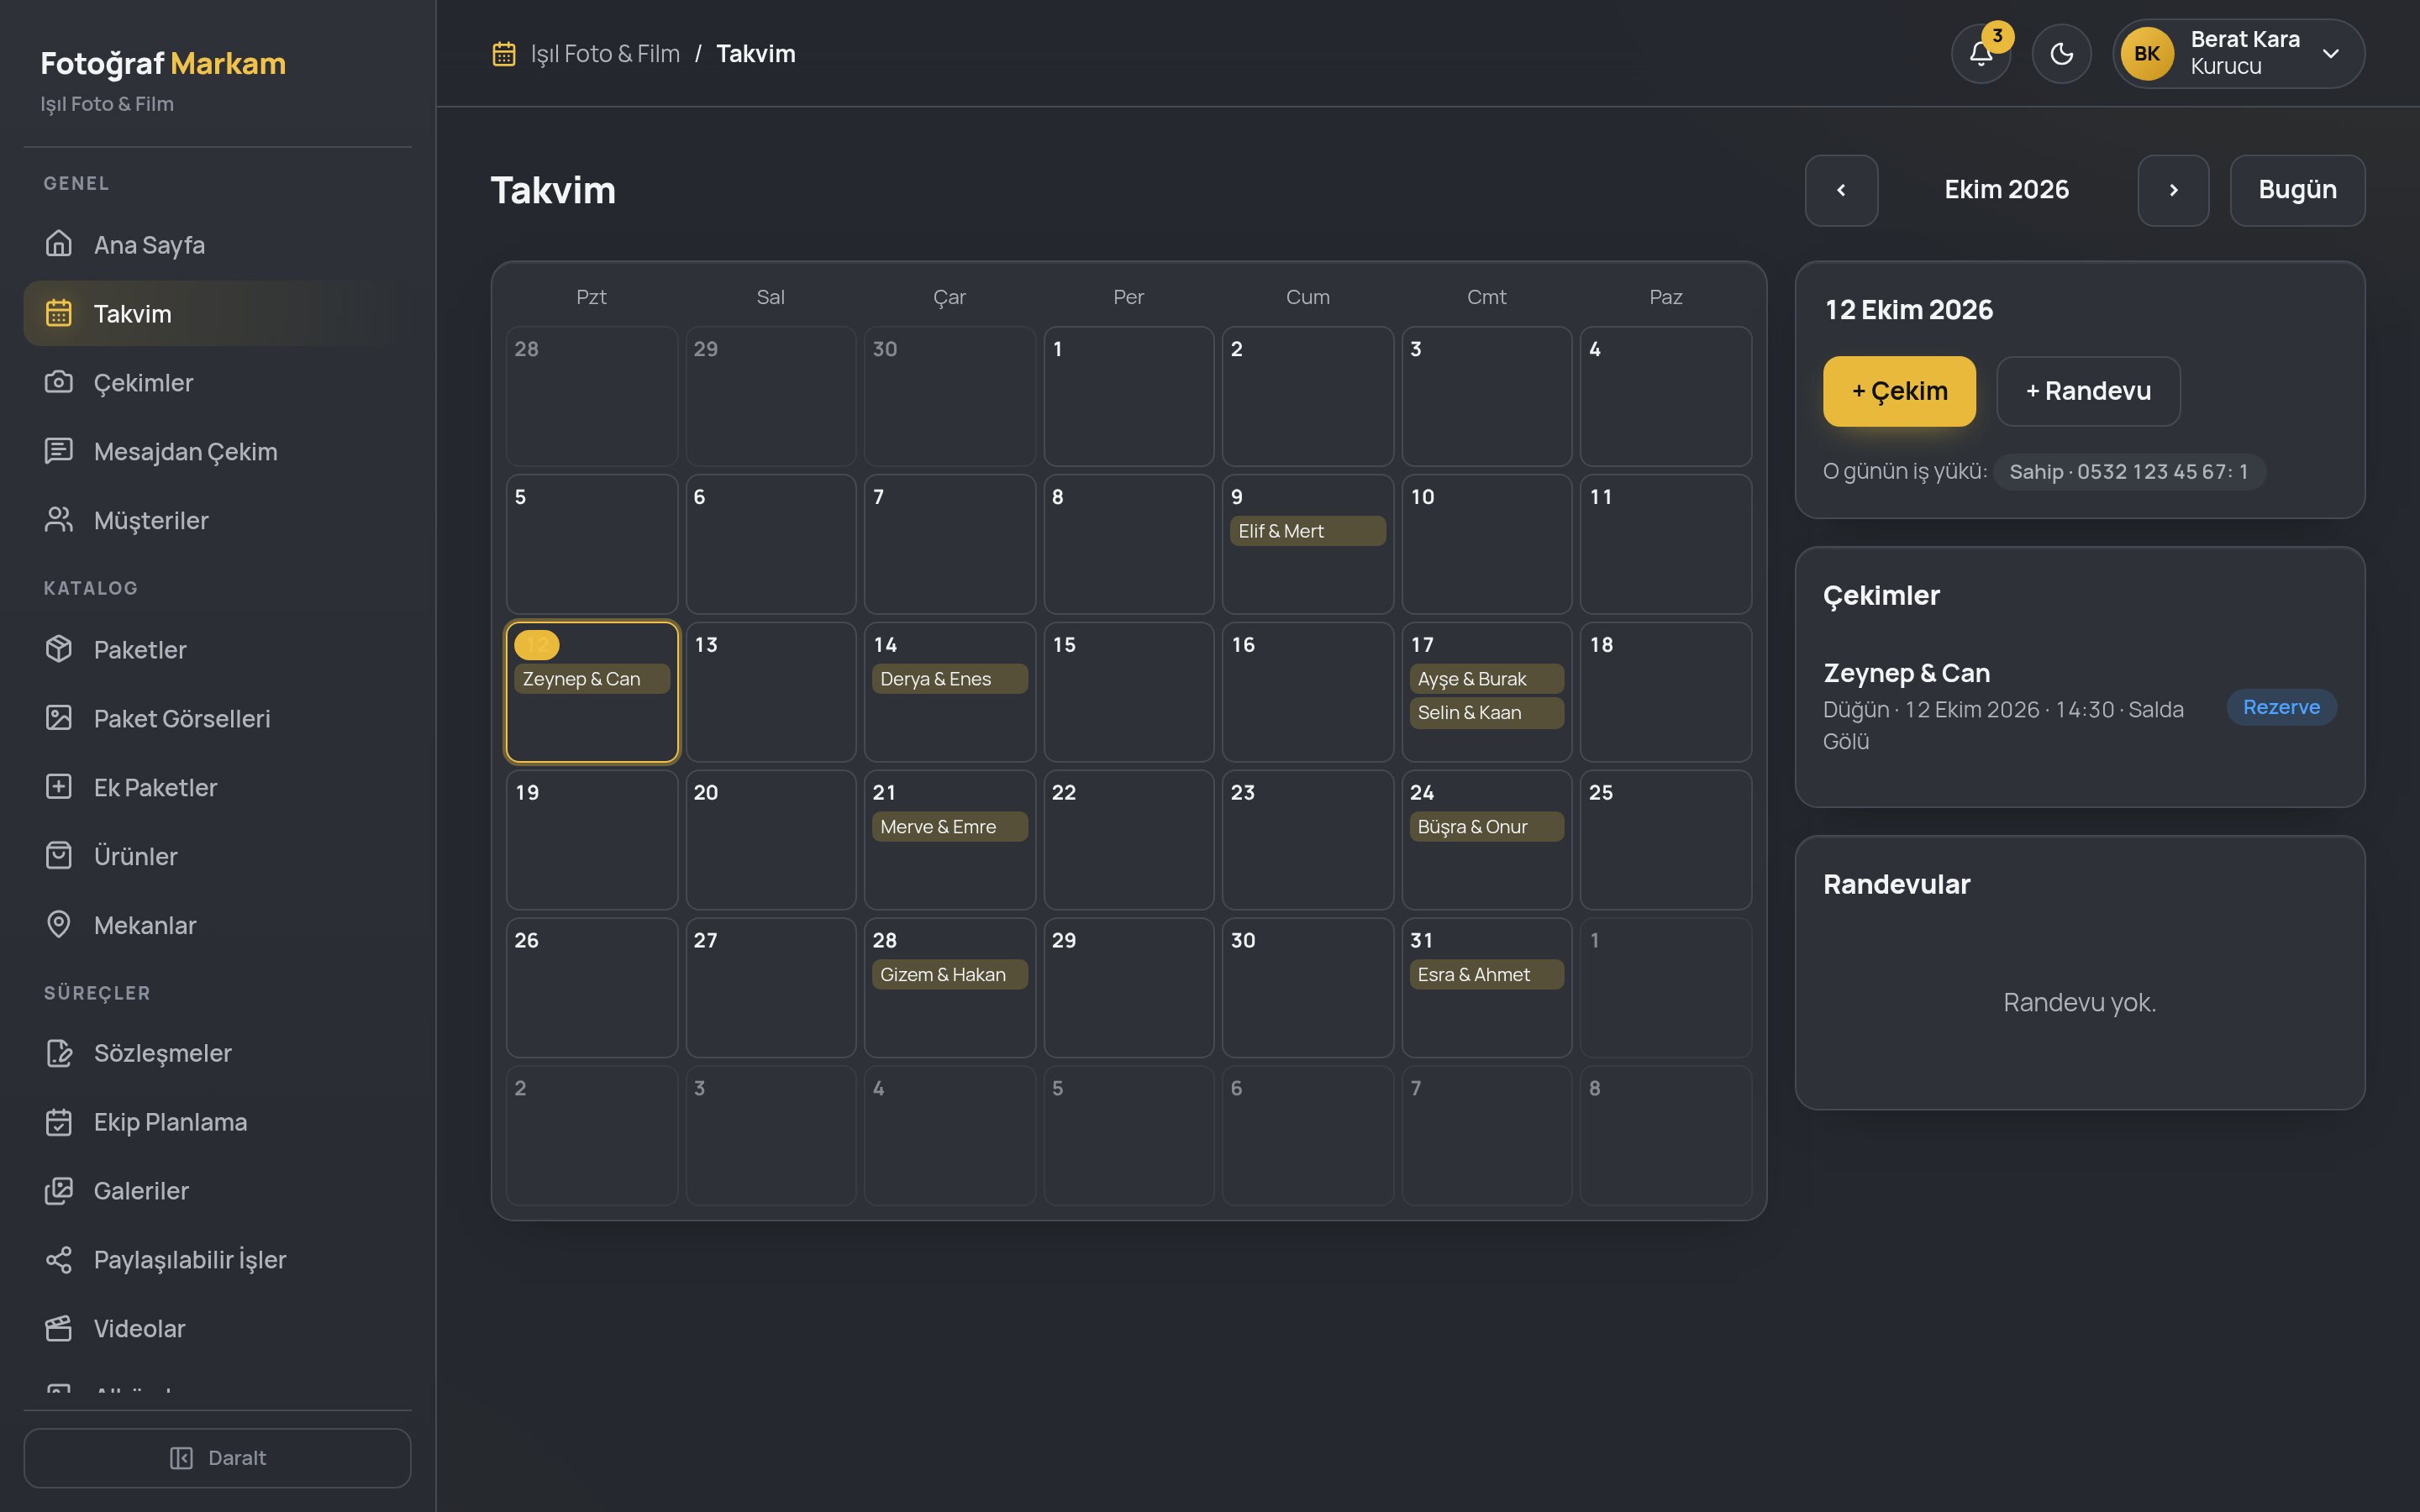Open the Ayşe & Burak calendar event
The image size is (2420, 1512).
click(1486, 679)
